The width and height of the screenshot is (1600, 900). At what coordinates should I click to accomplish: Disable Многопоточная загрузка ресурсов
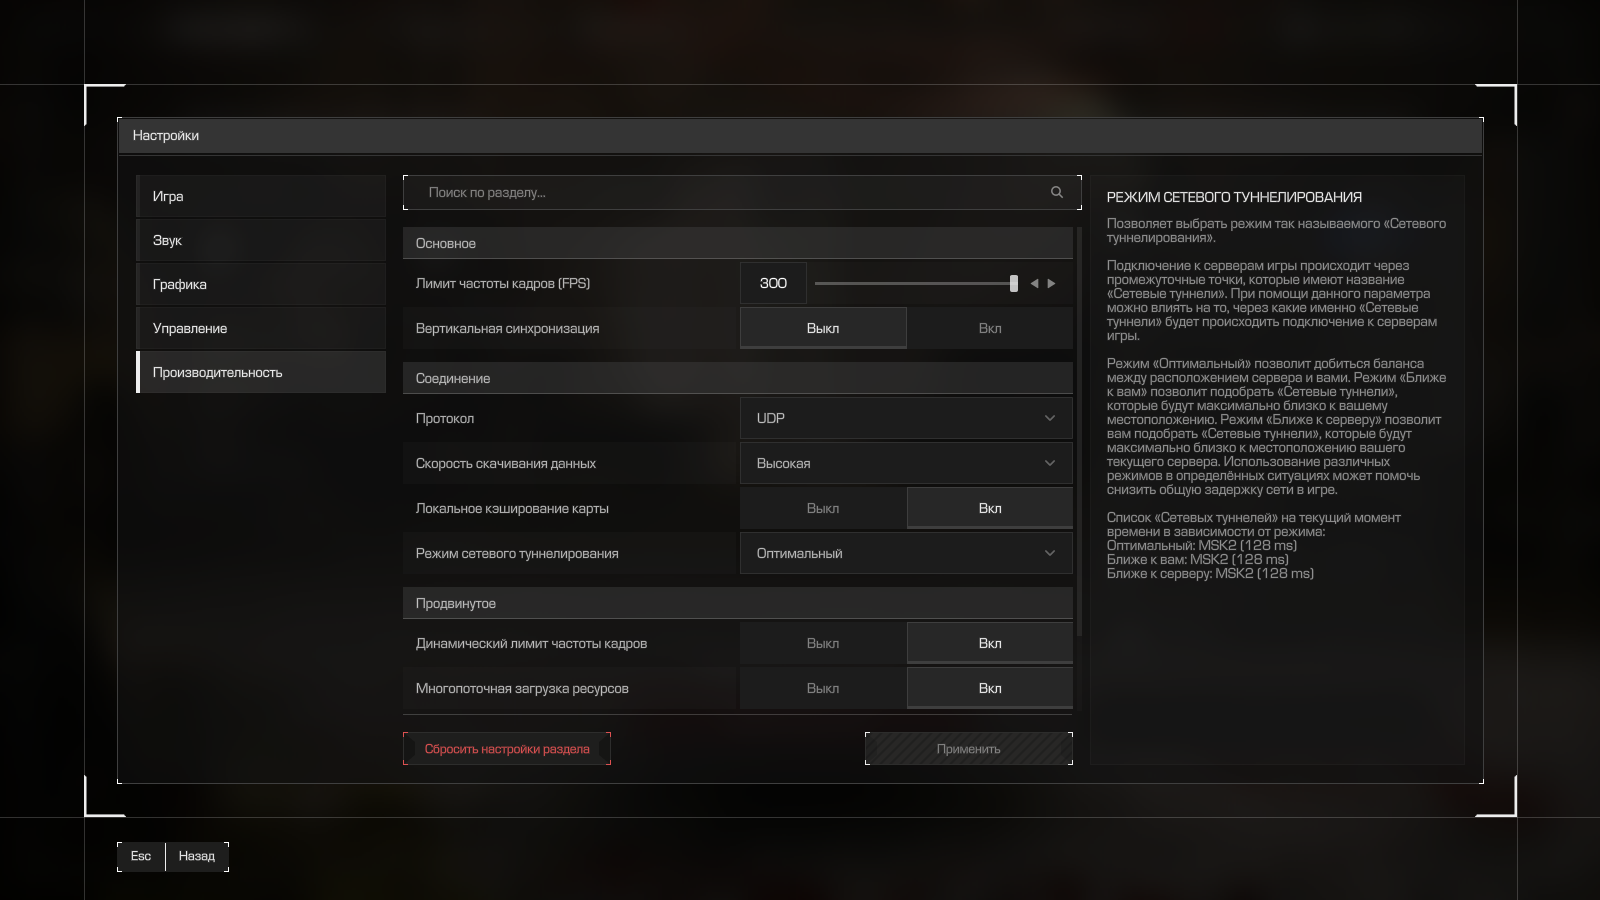coord(823,688)
